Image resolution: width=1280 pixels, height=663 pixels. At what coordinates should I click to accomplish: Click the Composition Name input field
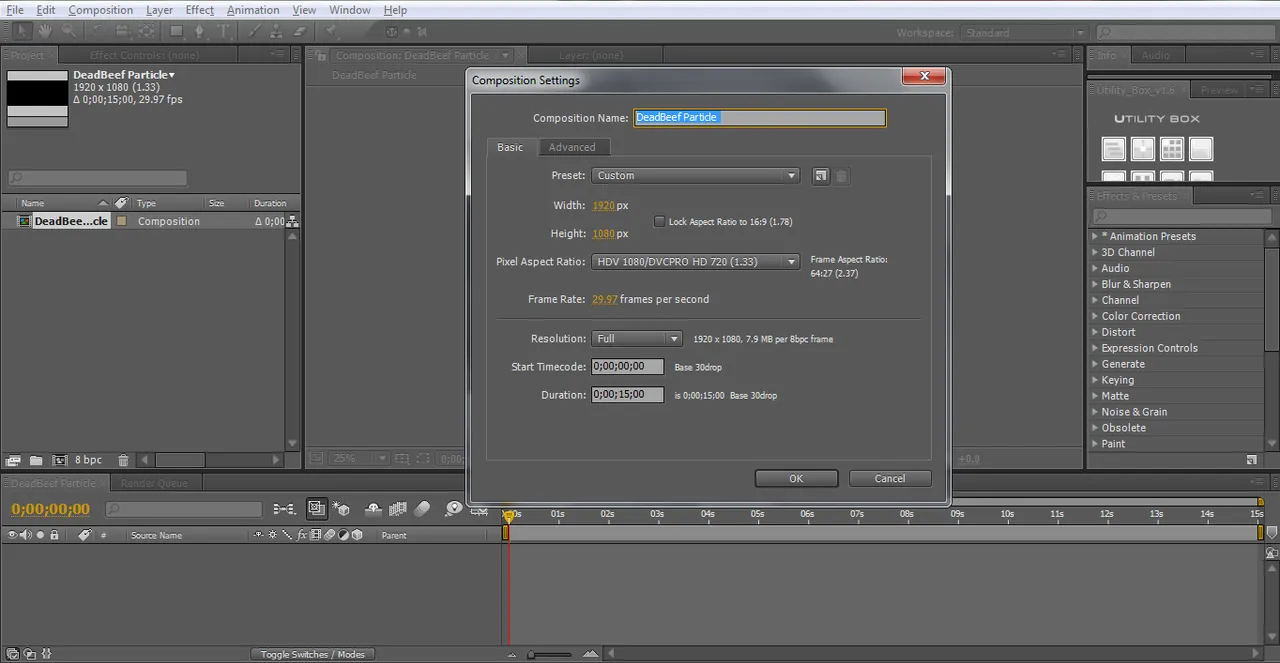(760, 118)
